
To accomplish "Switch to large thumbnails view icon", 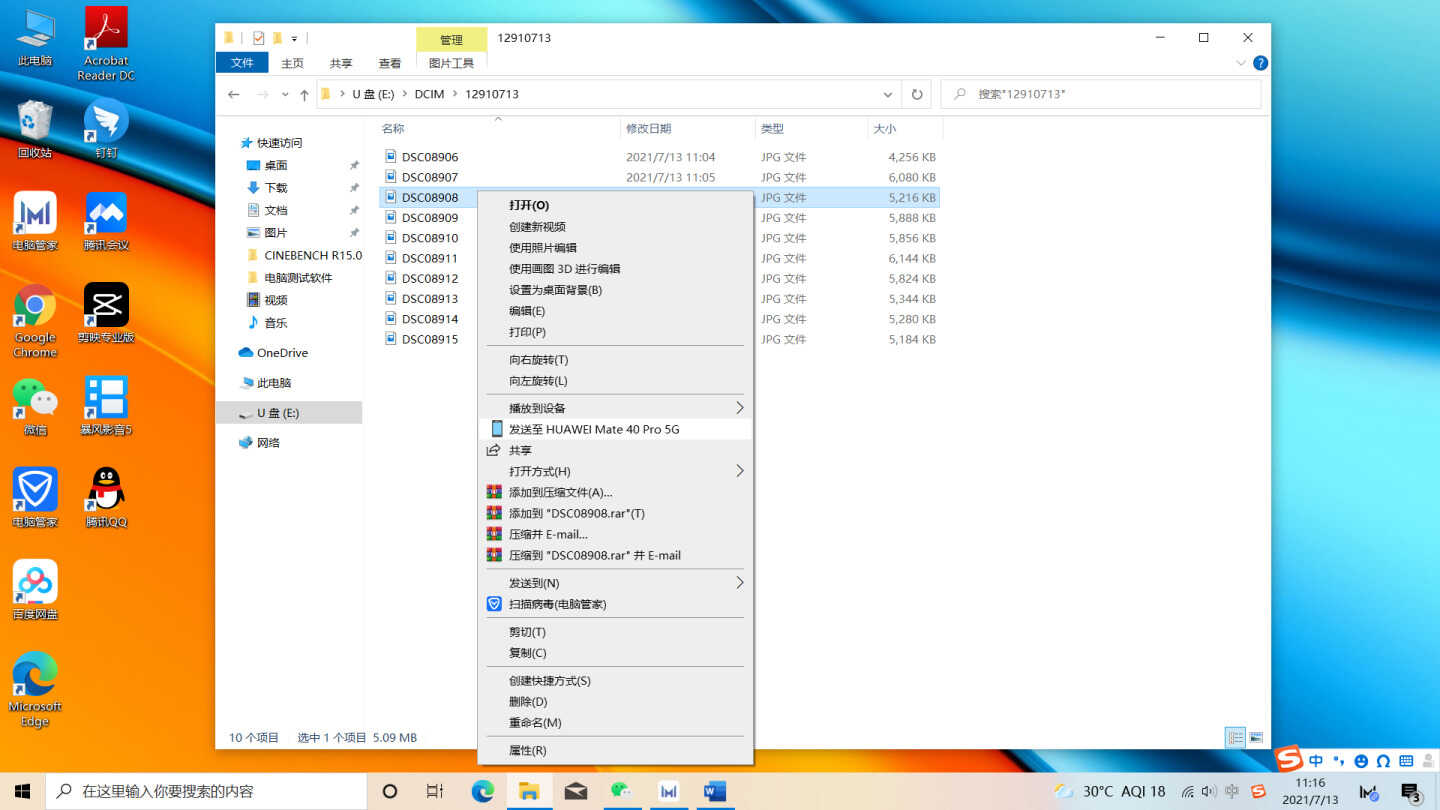I will [x=1256, y=738].
